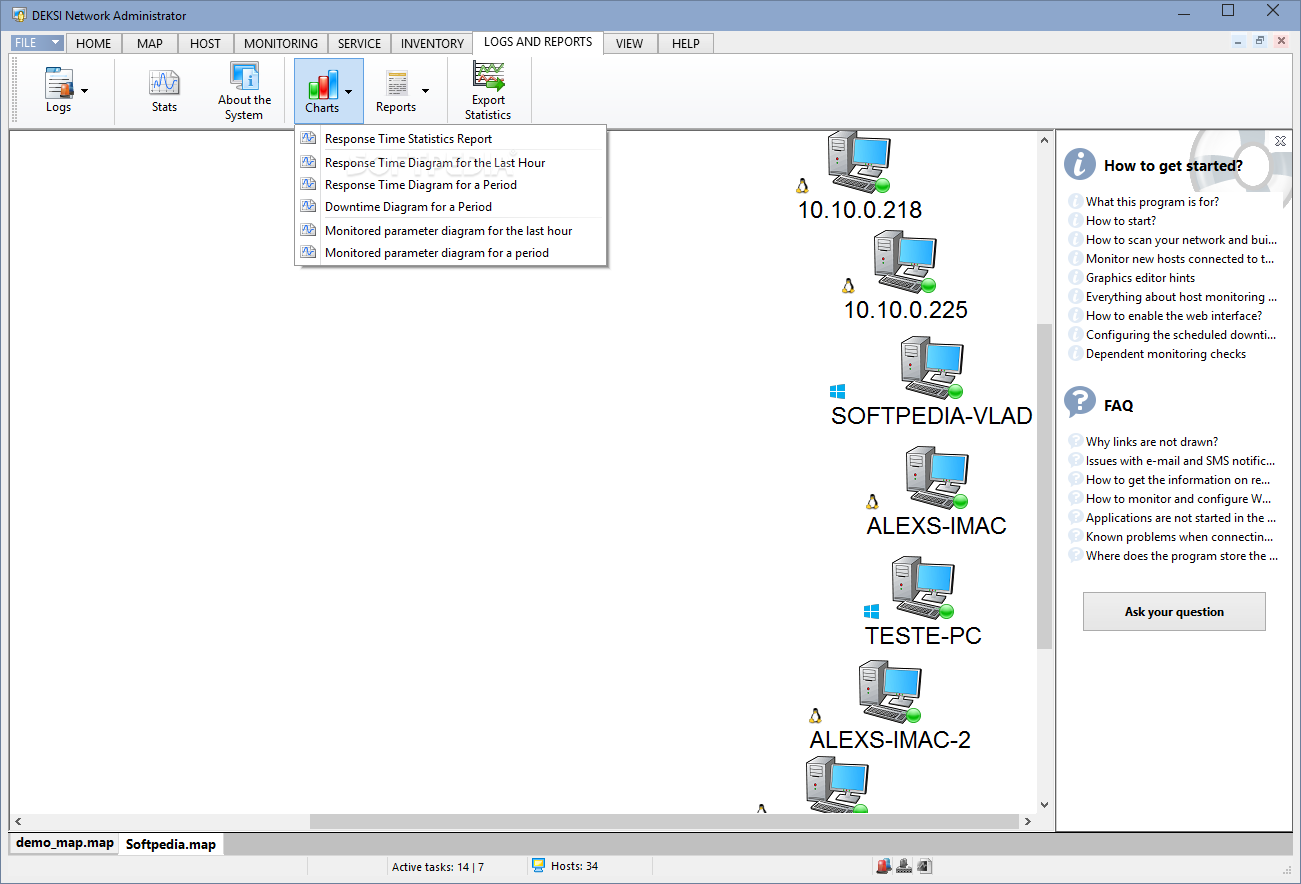Choose Monitored parameter diagram for a period
Viewport: 1301px width, 884px height.
451,252
